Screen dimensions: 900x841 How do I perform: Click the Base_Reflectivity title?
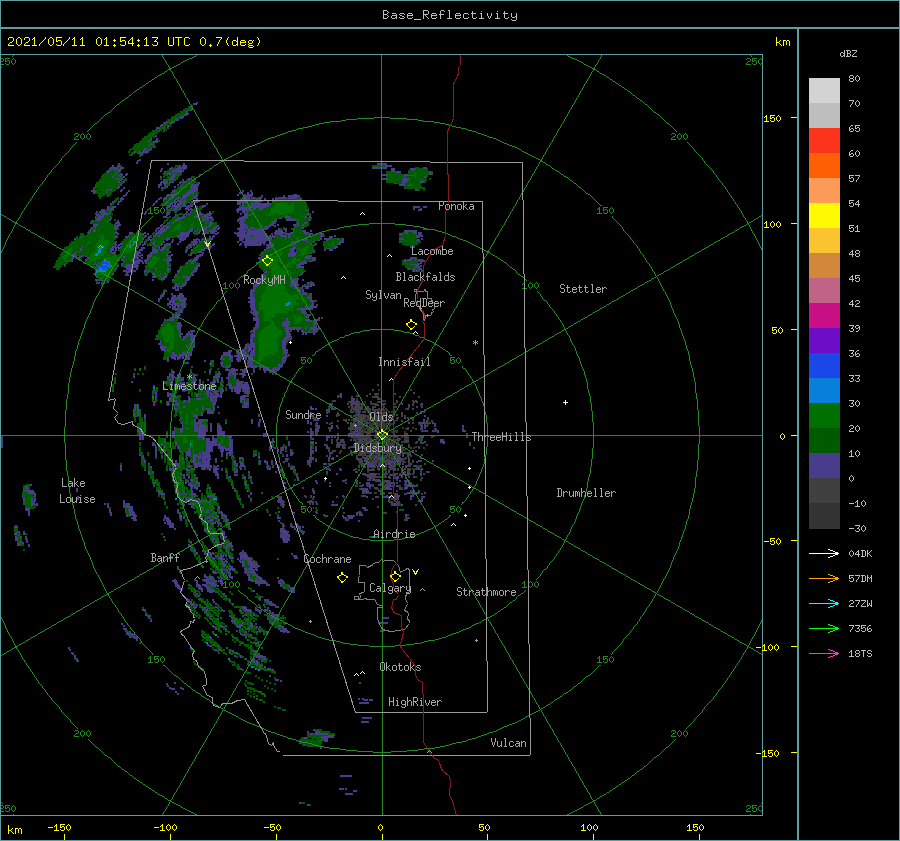tap(450, 15)
